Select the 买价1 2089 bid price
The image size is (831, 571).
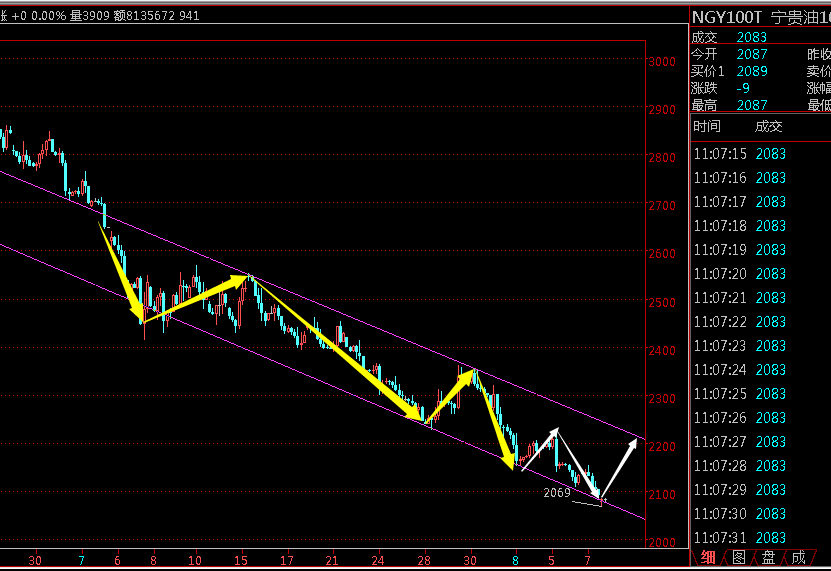730,71
